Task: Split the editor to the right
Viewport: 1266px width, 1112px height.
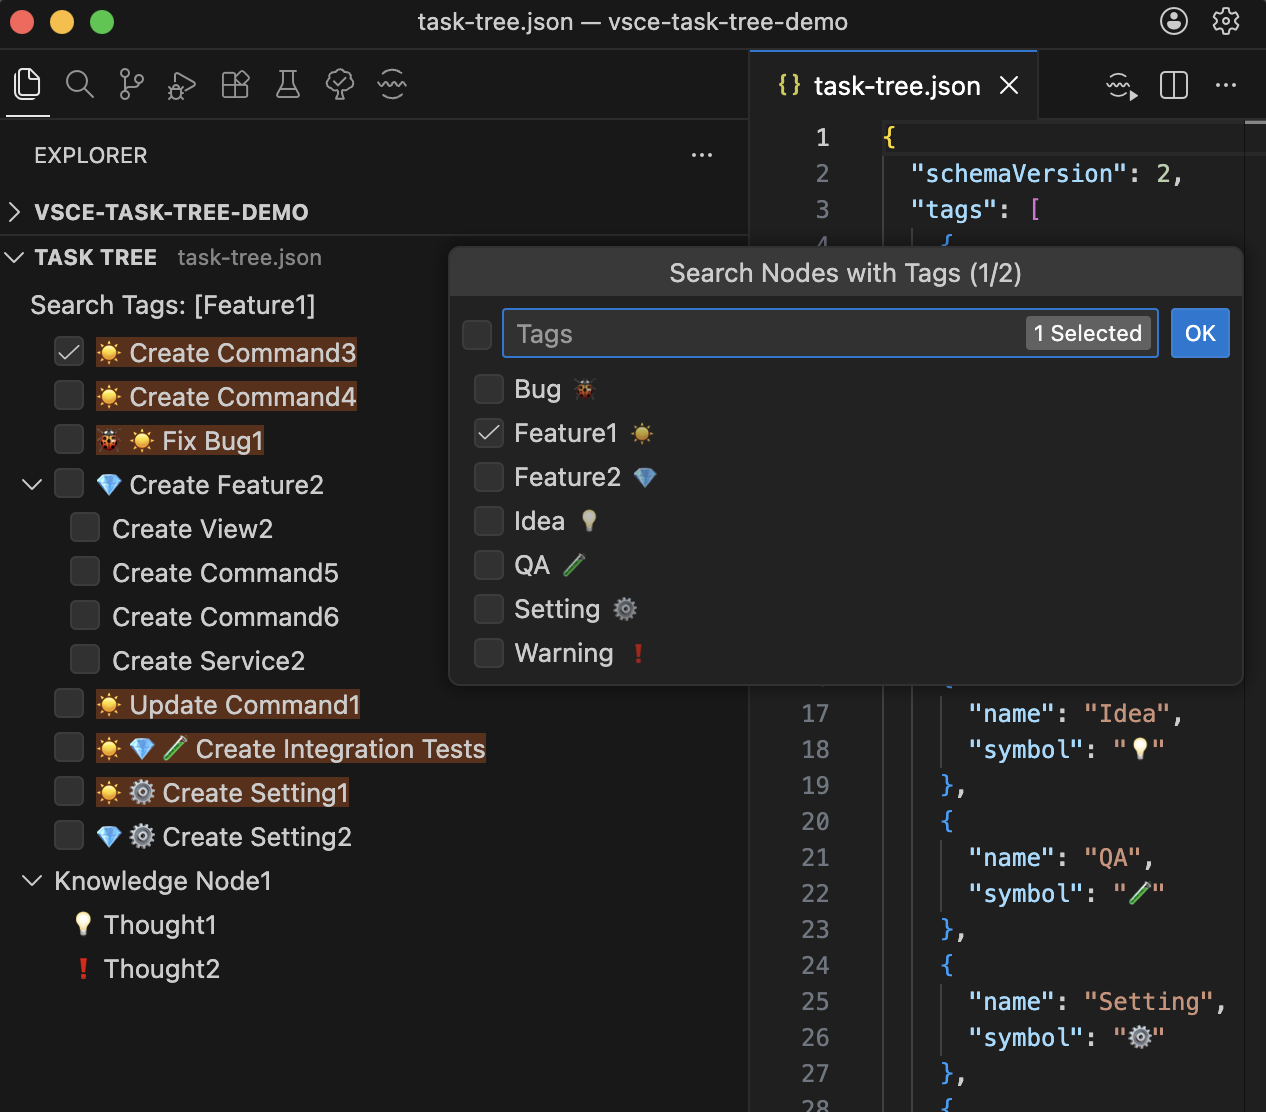Action: pos(1174,86)
